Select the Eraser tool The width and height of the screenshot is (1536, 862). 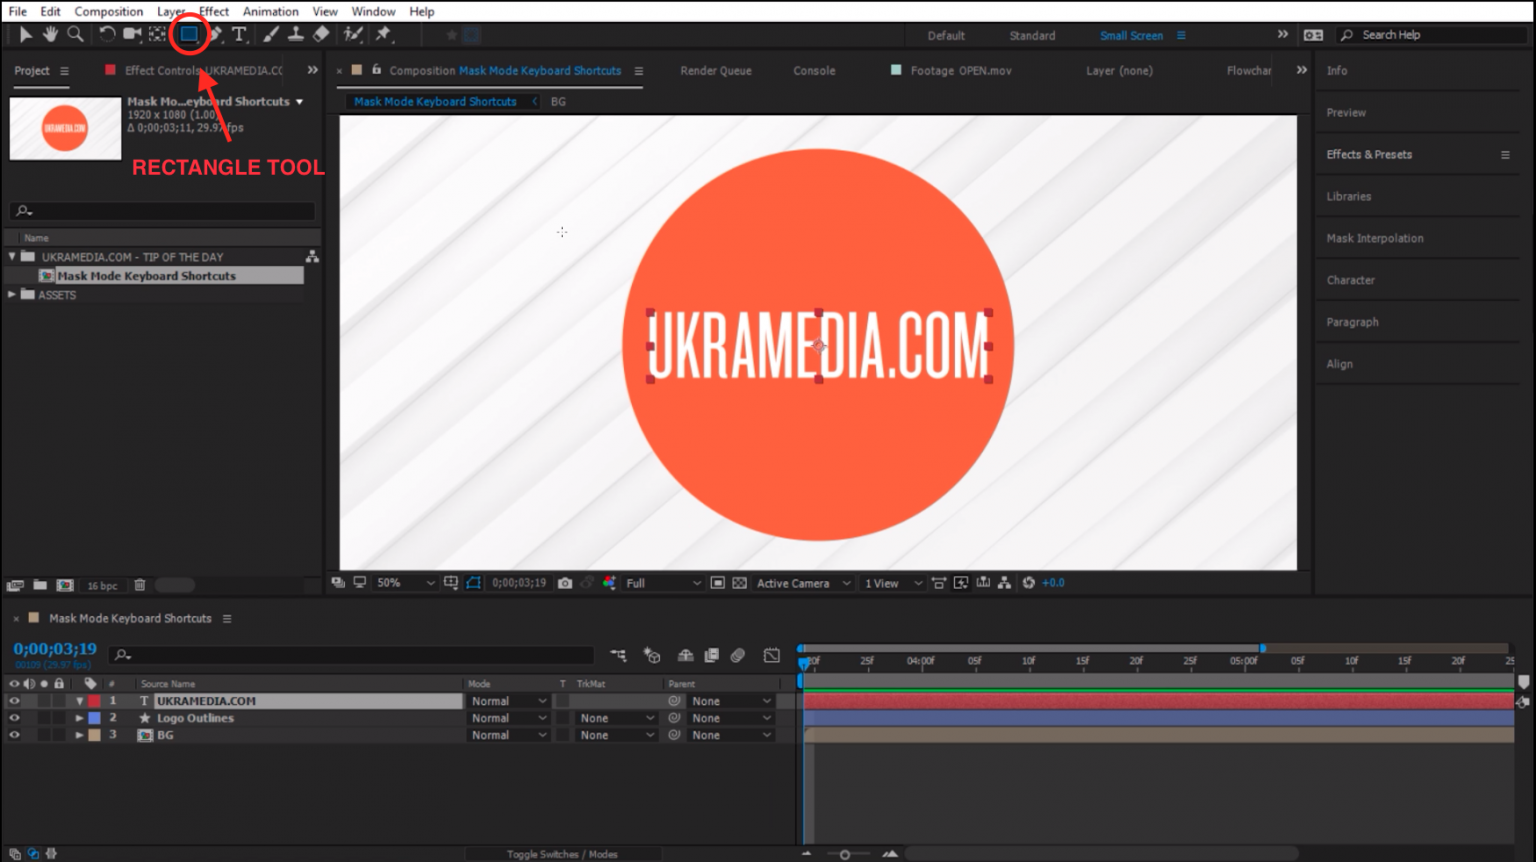click(x=321, y=34)
